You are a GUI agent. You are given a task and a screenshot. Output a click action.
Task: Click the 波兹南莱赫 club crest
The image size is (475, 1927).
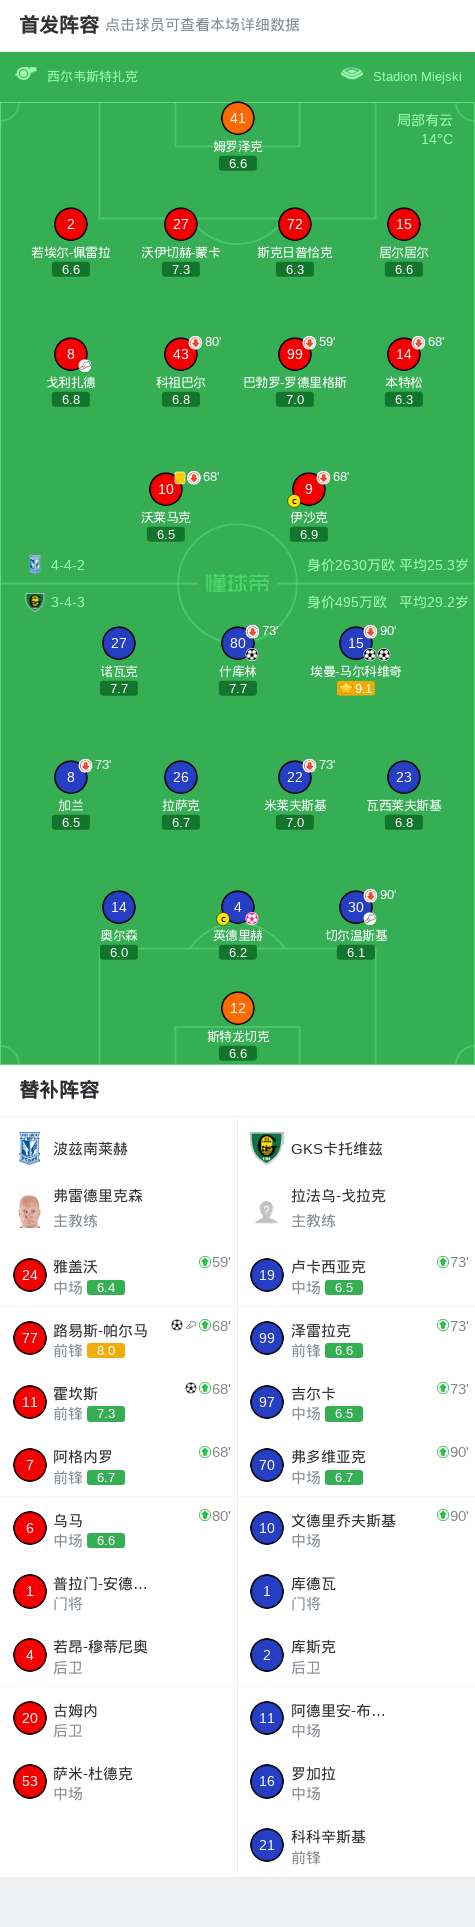pos(30,1148)
